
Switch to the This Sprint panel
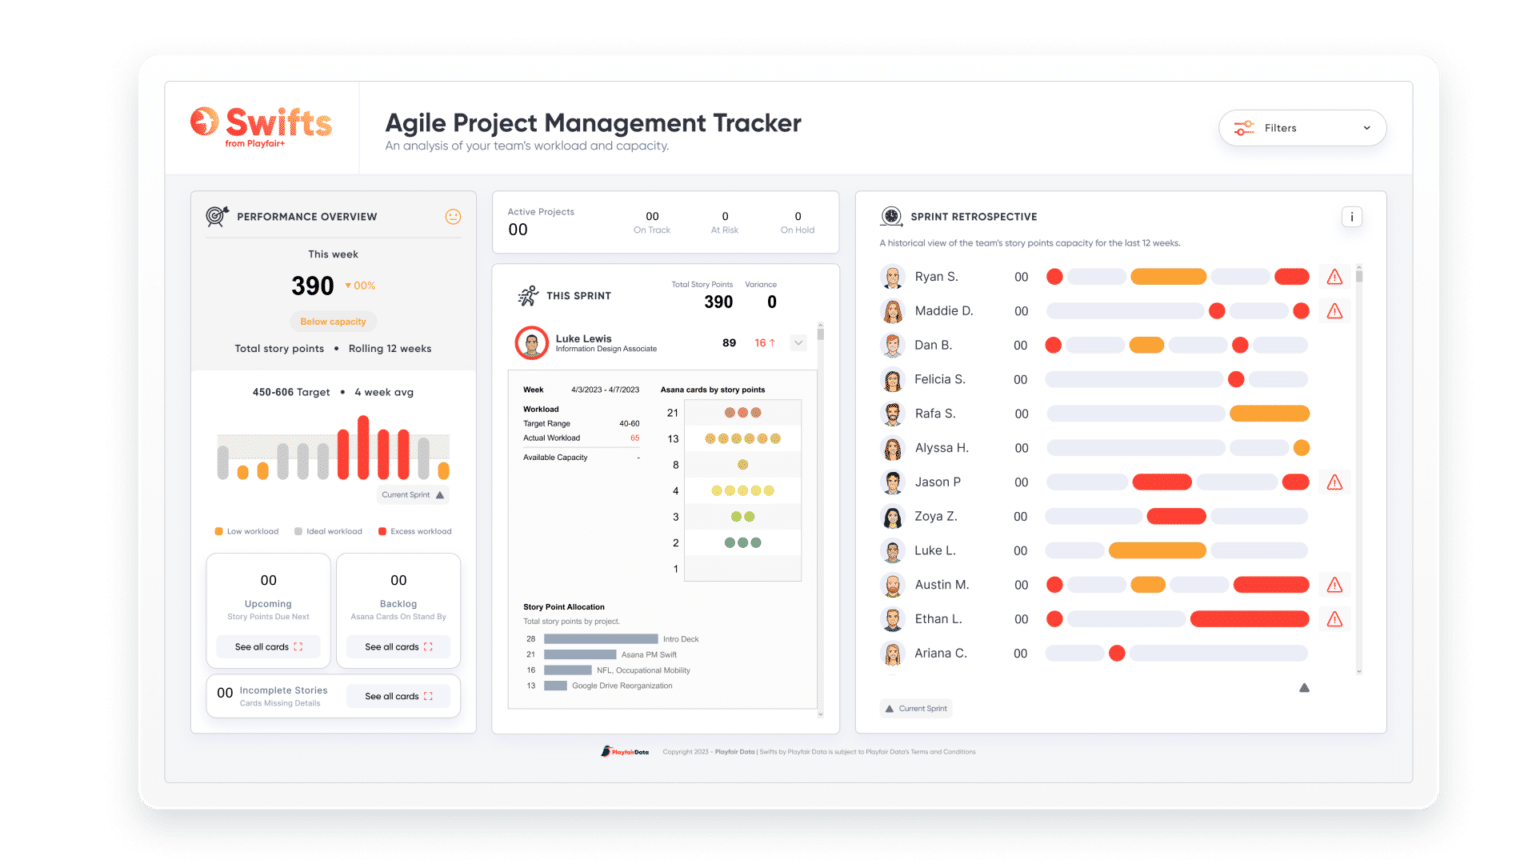click(x=578, y=295)
